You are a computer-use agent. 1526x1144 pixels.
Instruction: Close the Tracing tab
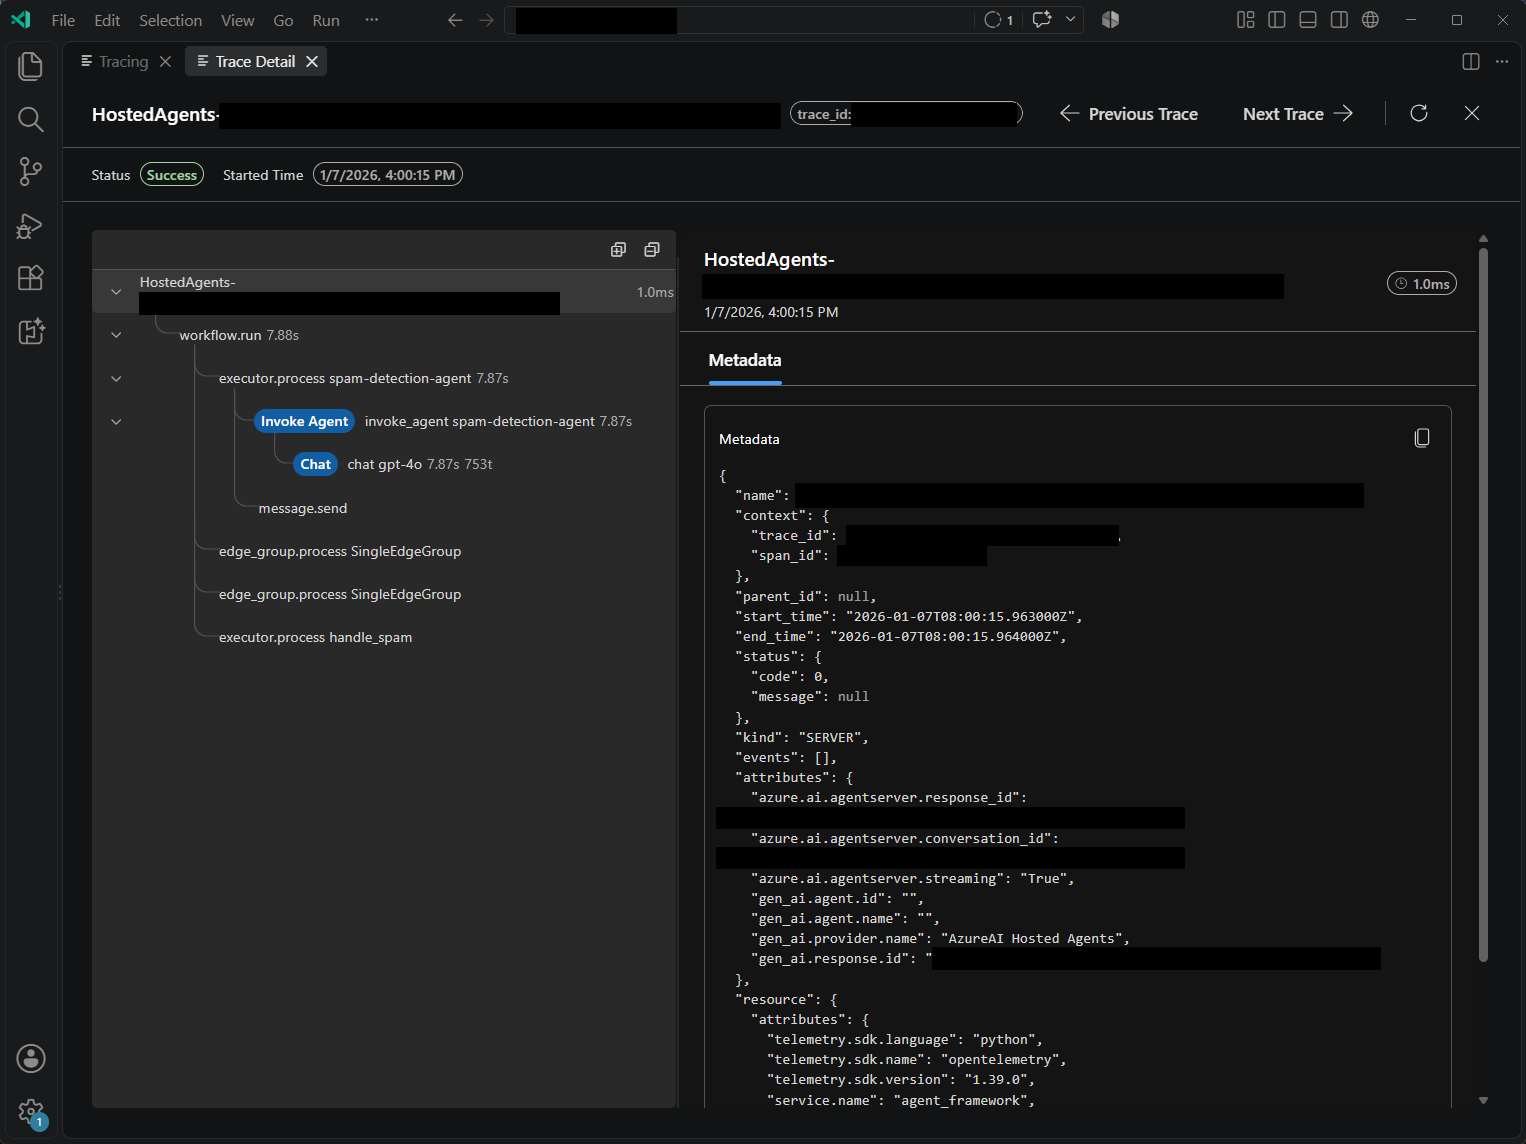[166, 62]
